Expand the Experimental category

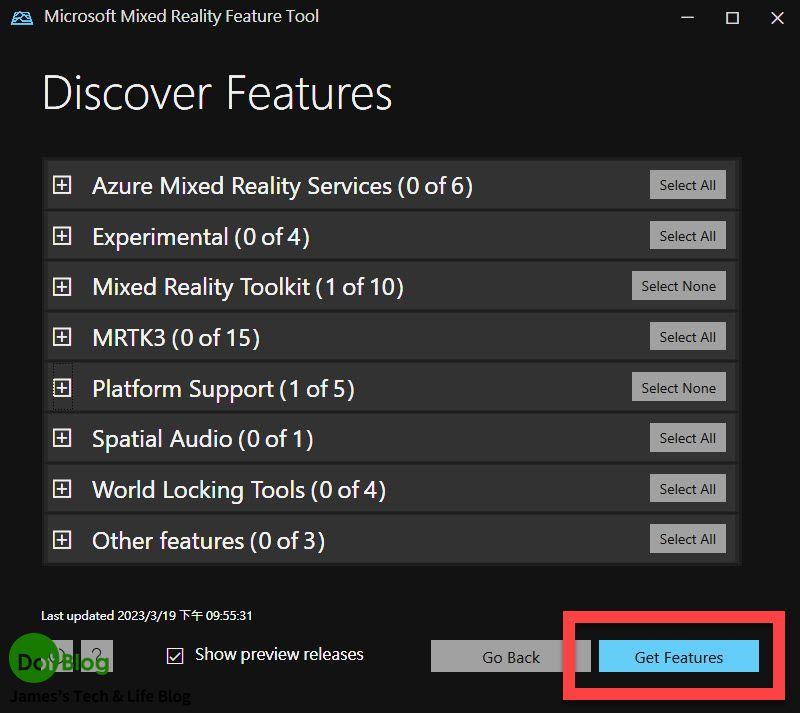[x=62, y=236]
